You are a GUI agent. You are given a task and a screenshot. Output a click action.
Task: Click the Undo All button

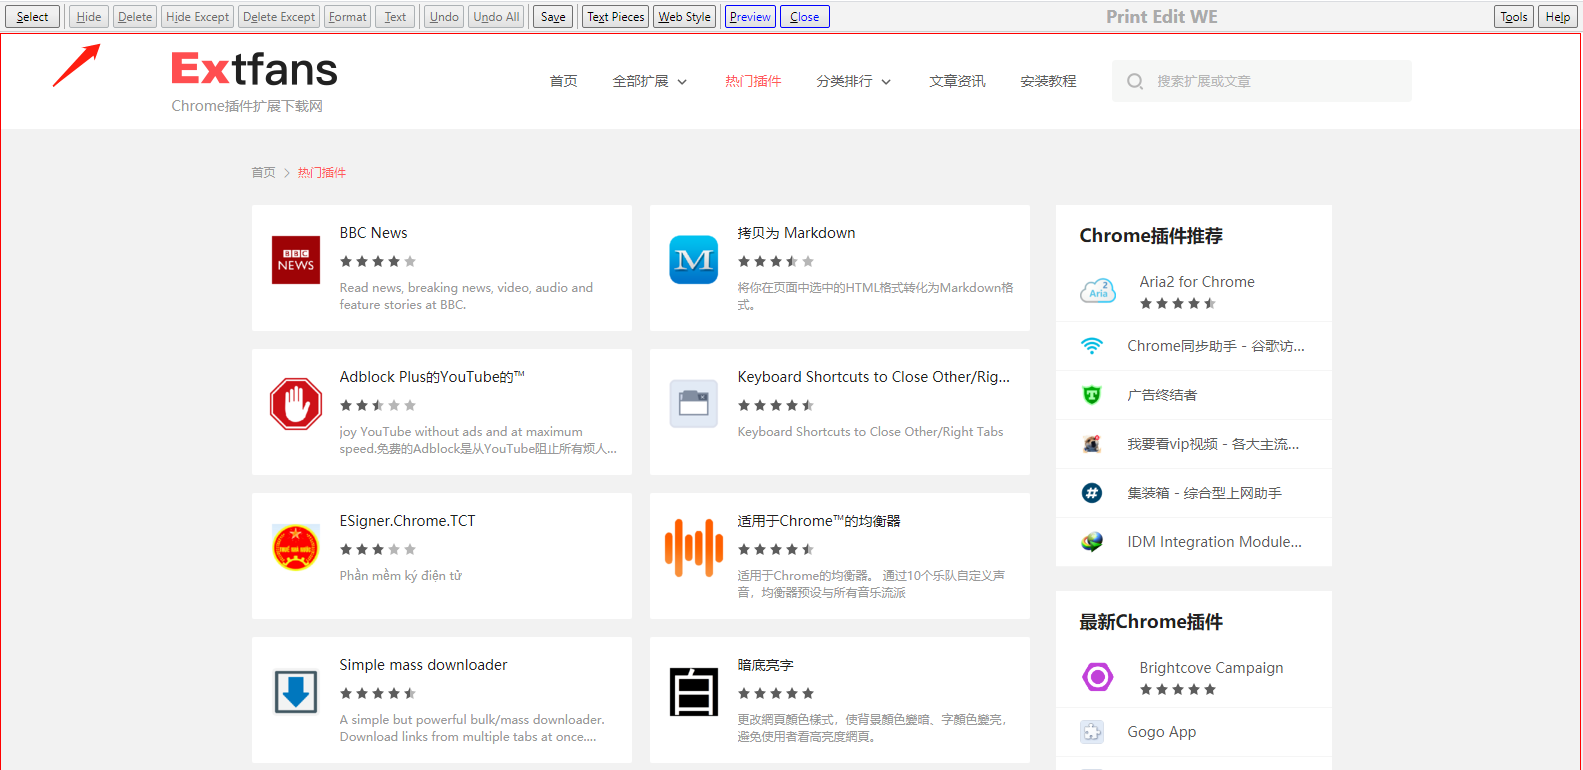(496, 17)
